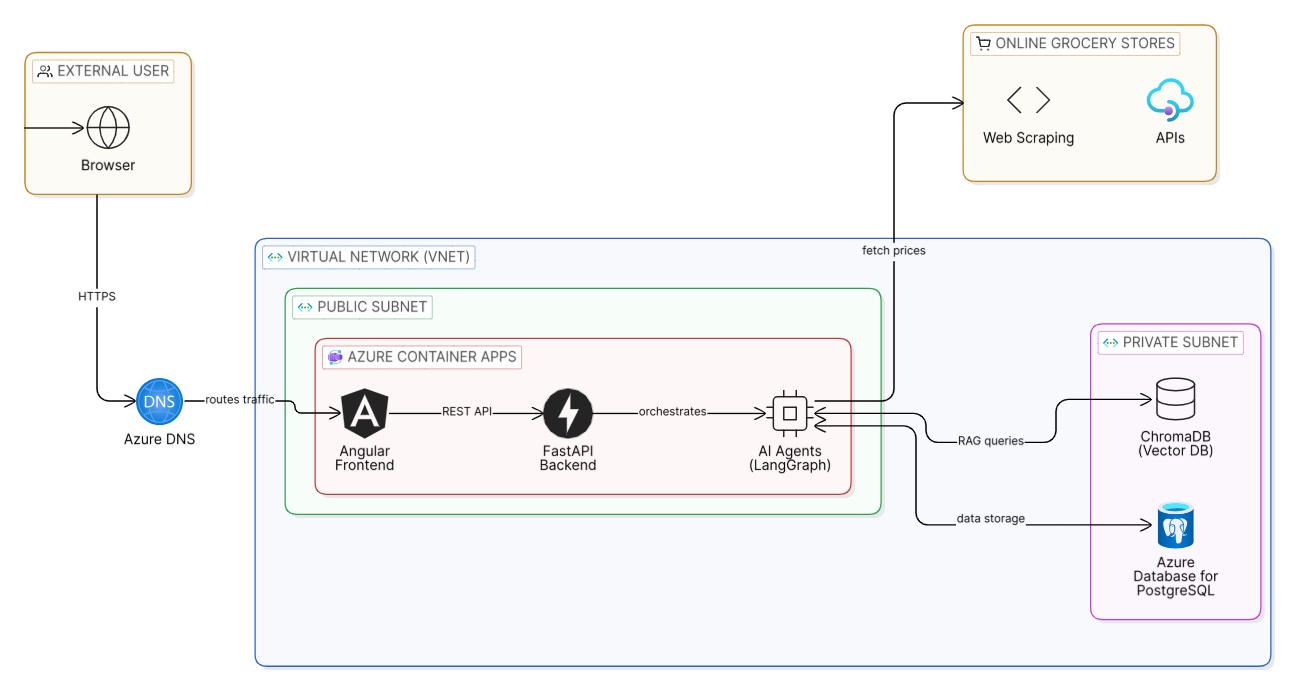Viewport: 1295px width, 687px height.
Task: Click the AI Agents chip icon
Action: pyautogui.click(x=790, y=413)
